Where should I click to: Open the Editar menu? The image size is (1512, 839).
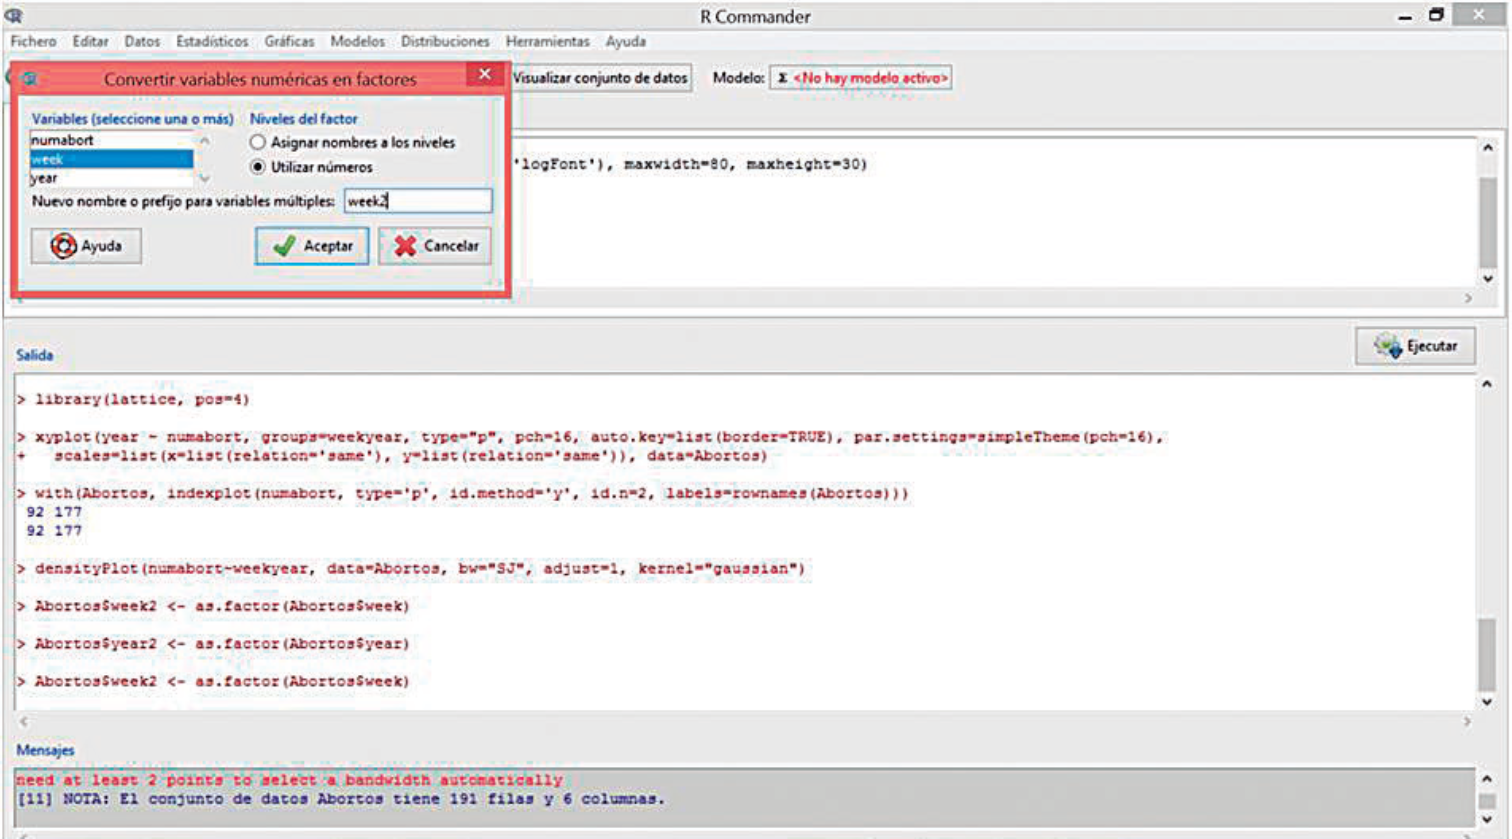pos(90,41)
